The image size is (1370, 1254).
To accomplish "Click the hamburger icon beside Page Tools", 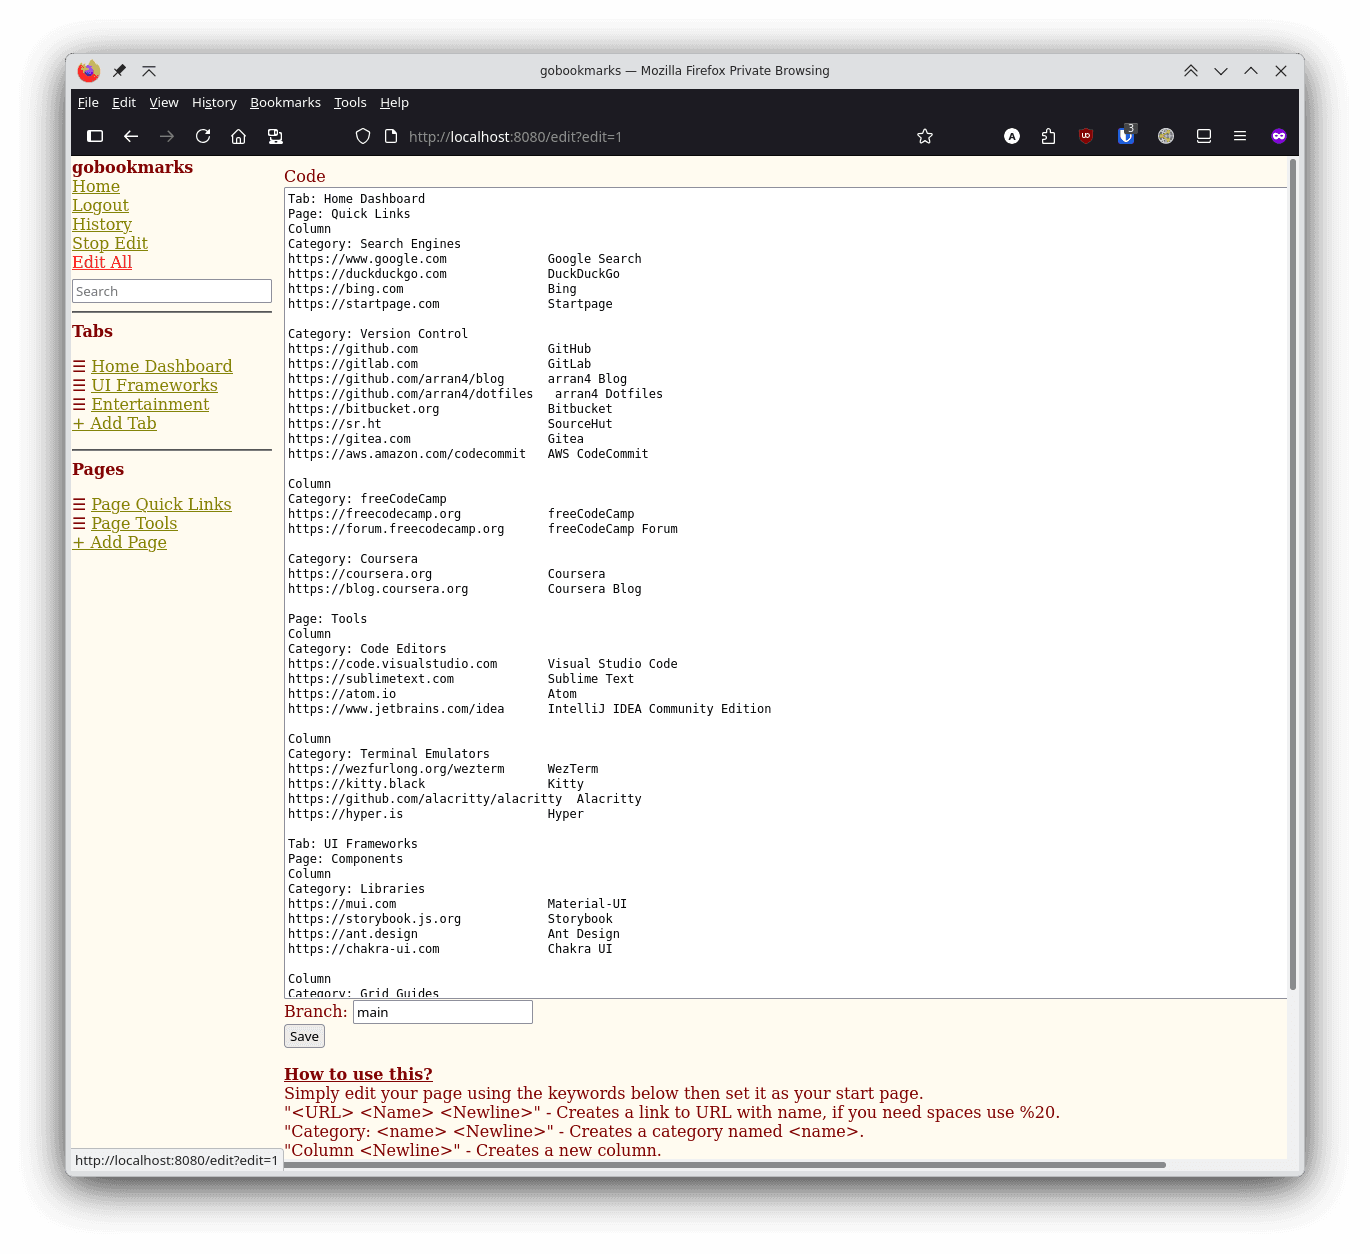I will click(79, 524).
